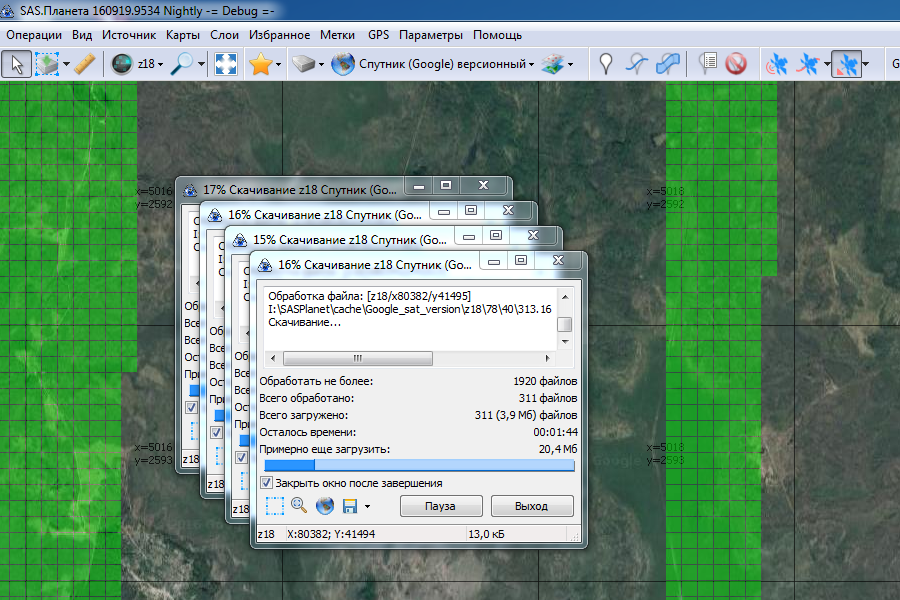This screenshot has width=900, height=600.
Task: Open the 'Избранное' menu
Action: (279, 35)
